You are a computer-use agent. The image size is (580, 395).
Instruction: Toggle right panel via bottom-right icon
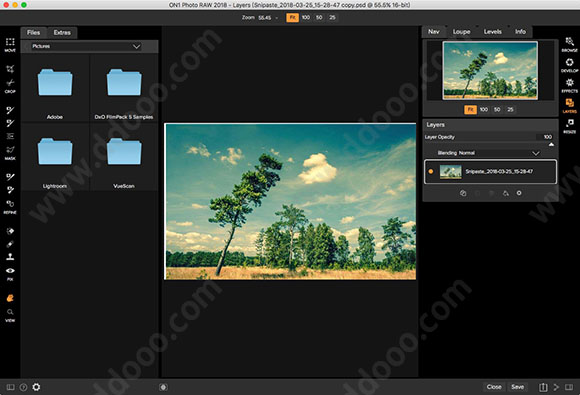pos(569,387)
